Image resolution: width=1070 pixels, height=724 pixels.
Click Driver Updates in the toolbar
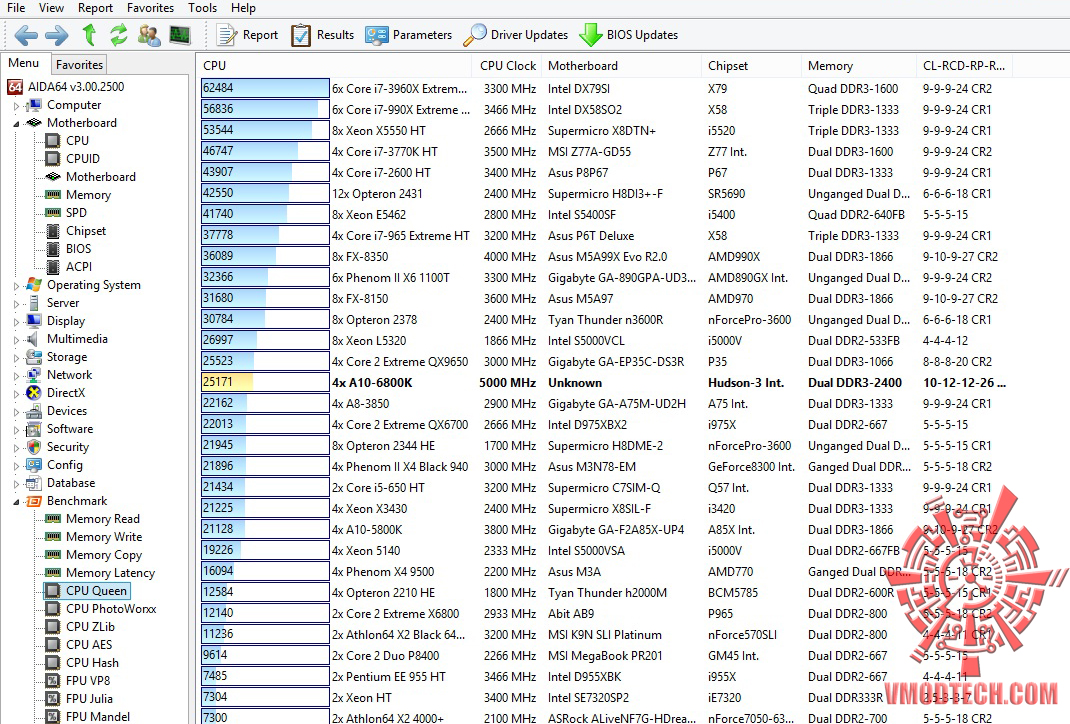coord(515,35)
